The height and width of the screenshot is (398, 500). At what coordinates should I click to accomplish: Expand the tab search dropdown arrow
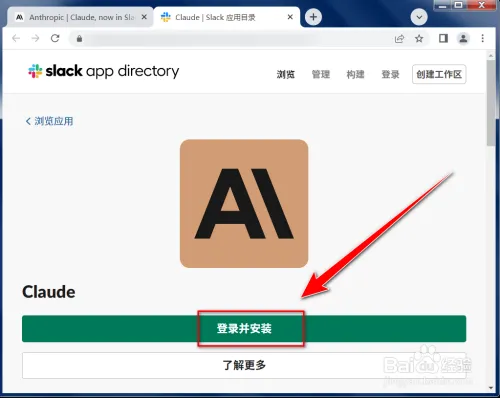tap(419, 17)
